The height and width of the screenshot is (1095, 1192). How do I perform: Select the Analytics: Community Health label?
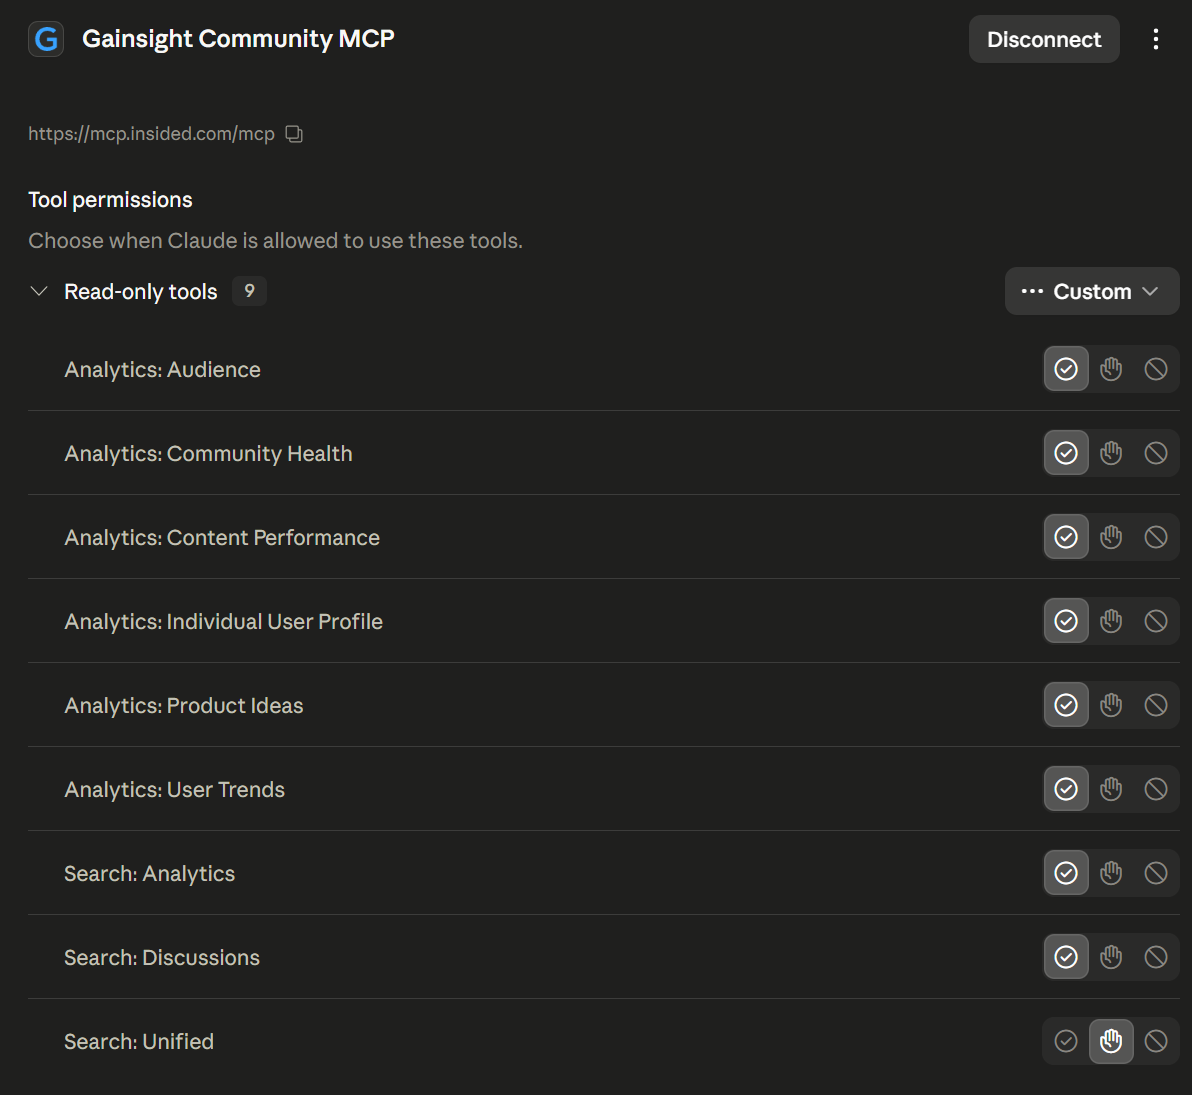[208, 454]
